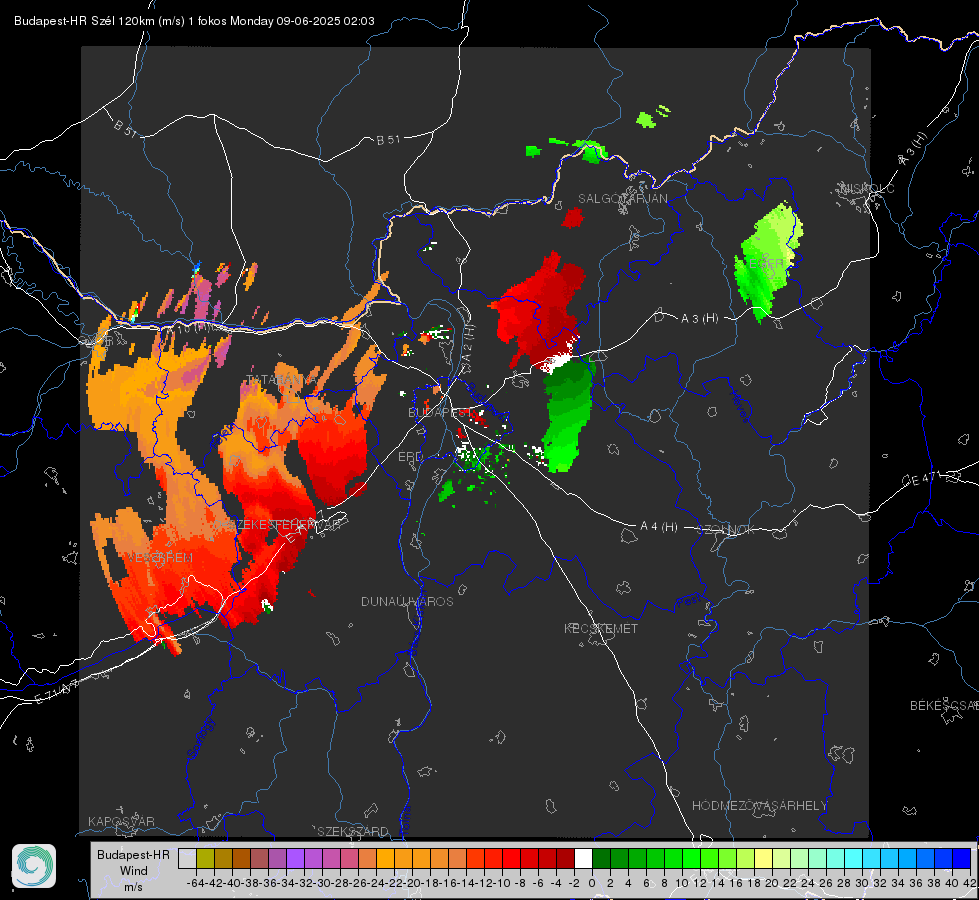
Task: Click the 42 value at the legend's end
Action: pos(970,883)
